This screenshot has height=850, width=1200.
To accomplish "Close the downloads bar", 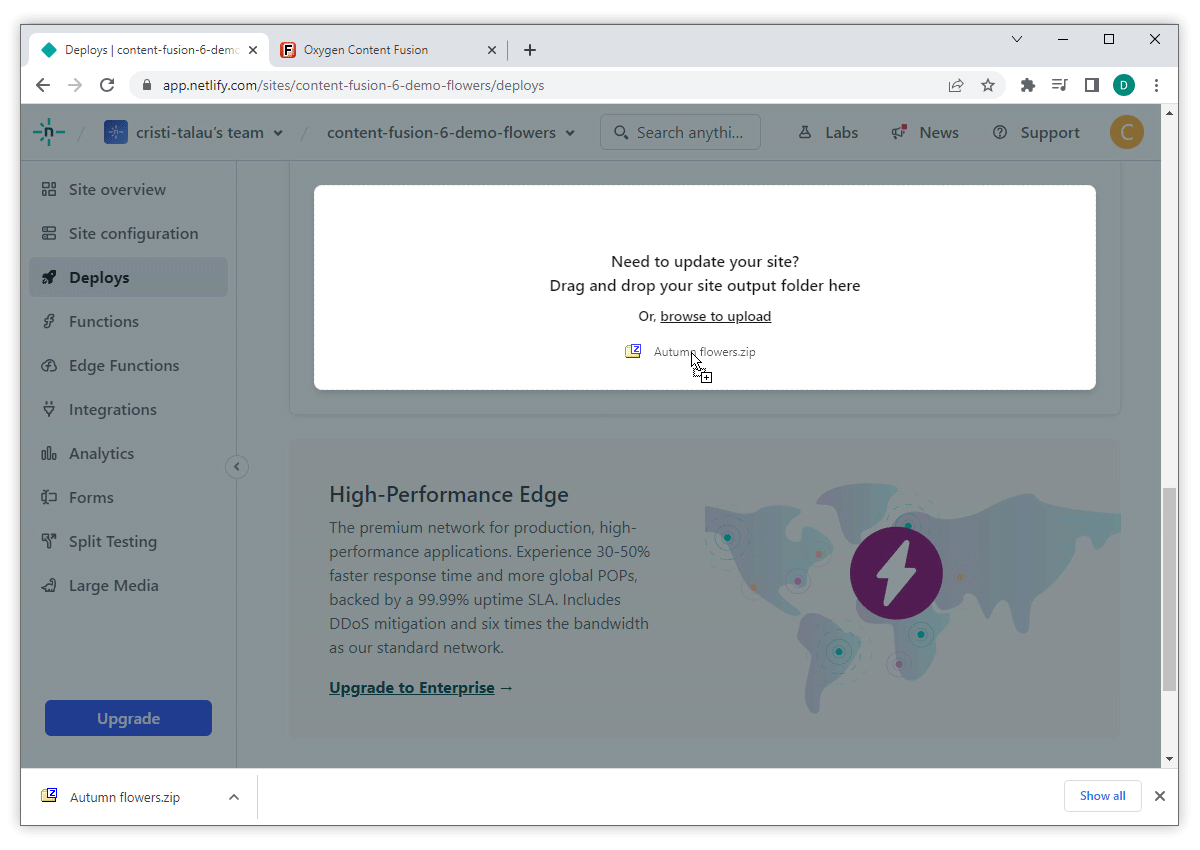I will (1160, 796).
